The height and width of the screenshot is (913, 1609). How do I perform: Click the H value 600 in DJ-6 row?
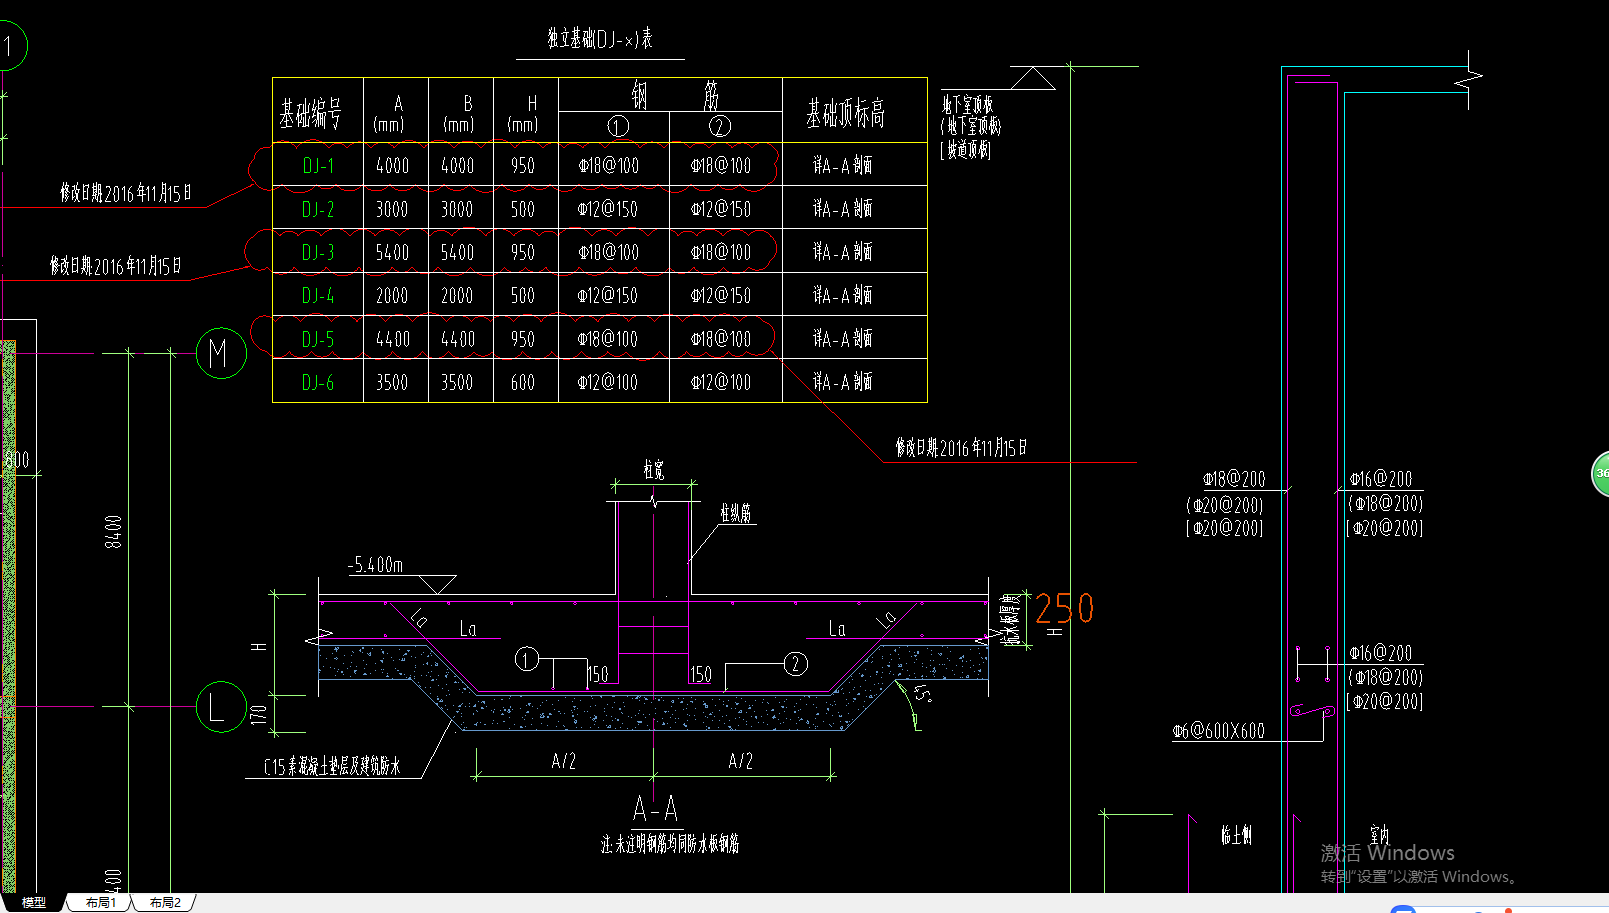tap(523, 382)
